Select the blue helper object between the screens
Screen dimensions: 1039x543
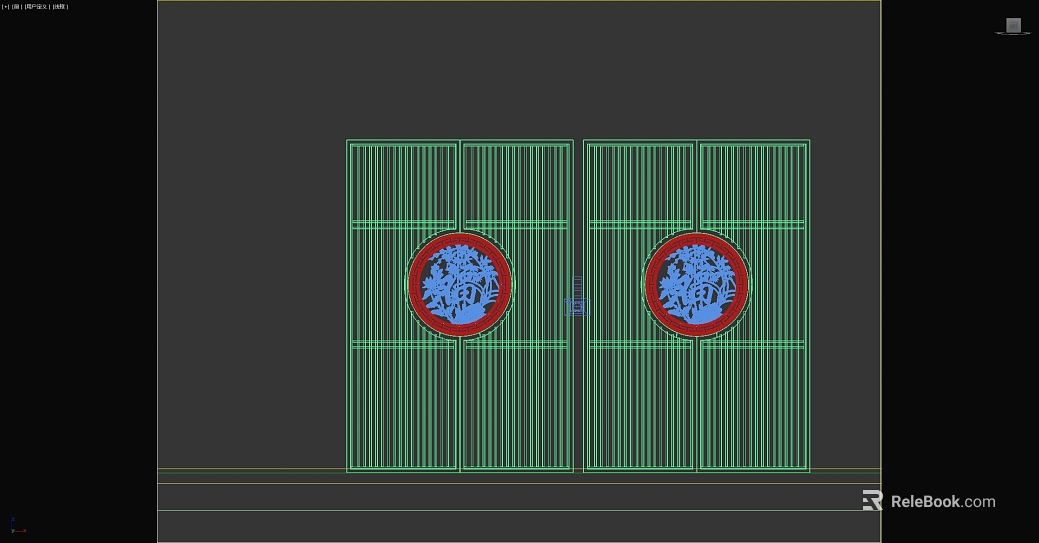click(x=577, y=297)
